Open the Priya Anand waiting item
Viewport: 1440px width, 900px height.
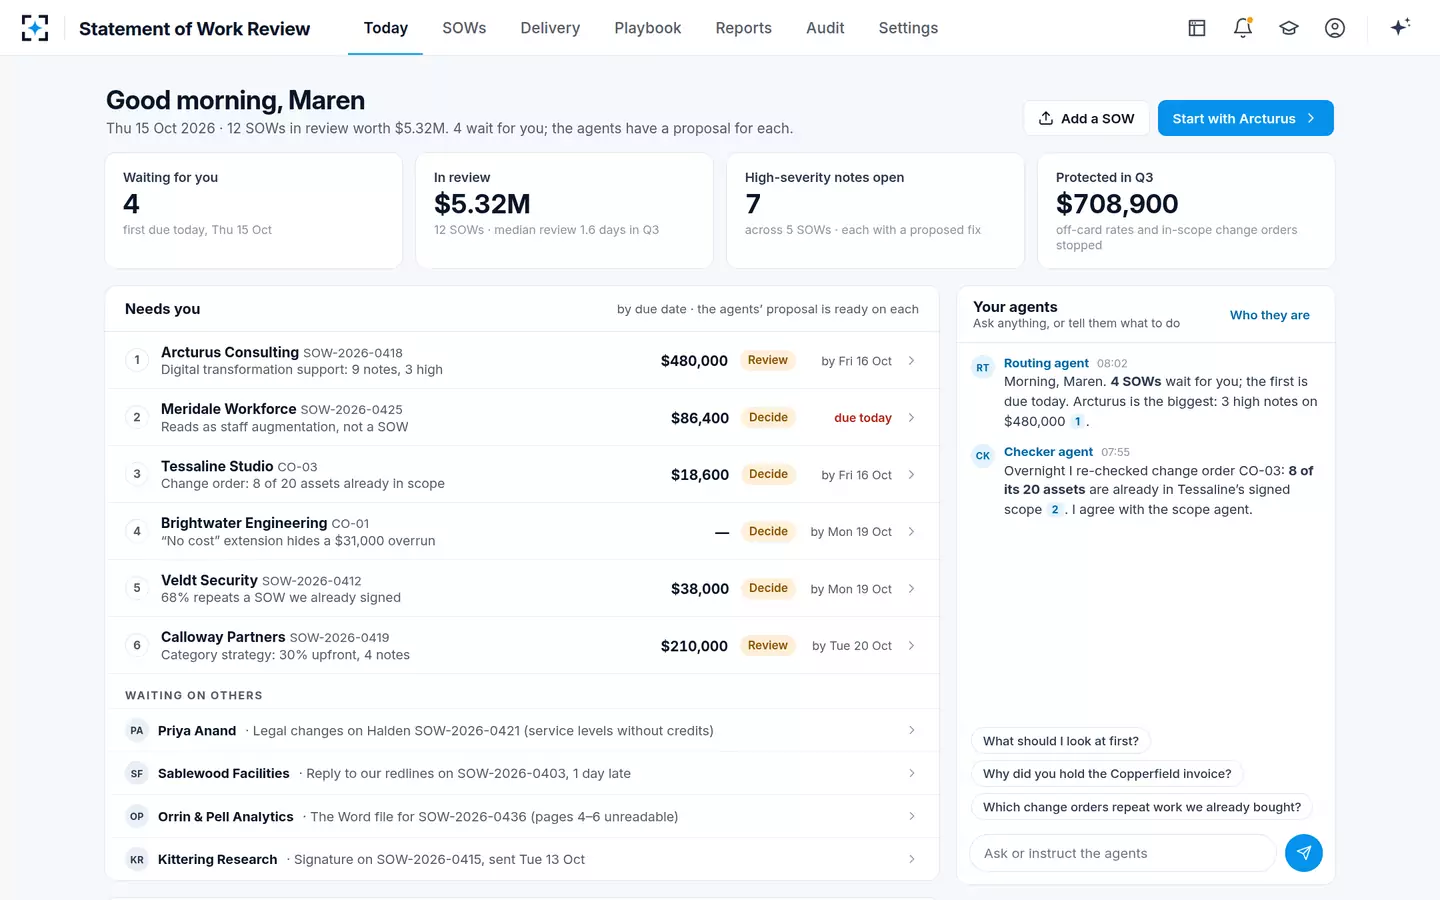pos(522,731)
